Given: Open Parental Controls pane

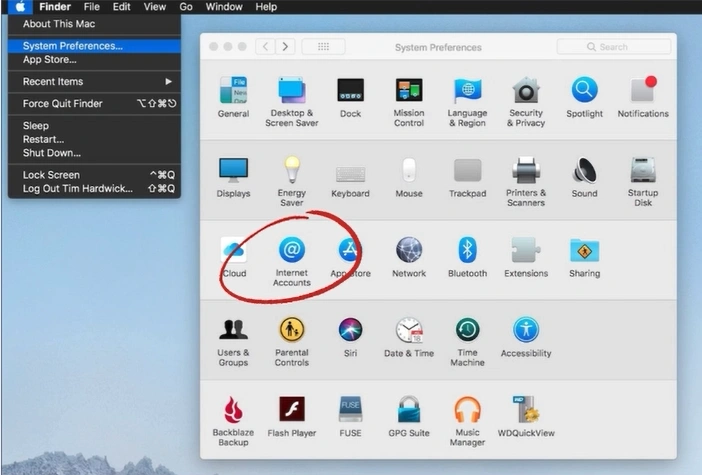Looking at the screenshot, I should point(291,342).
